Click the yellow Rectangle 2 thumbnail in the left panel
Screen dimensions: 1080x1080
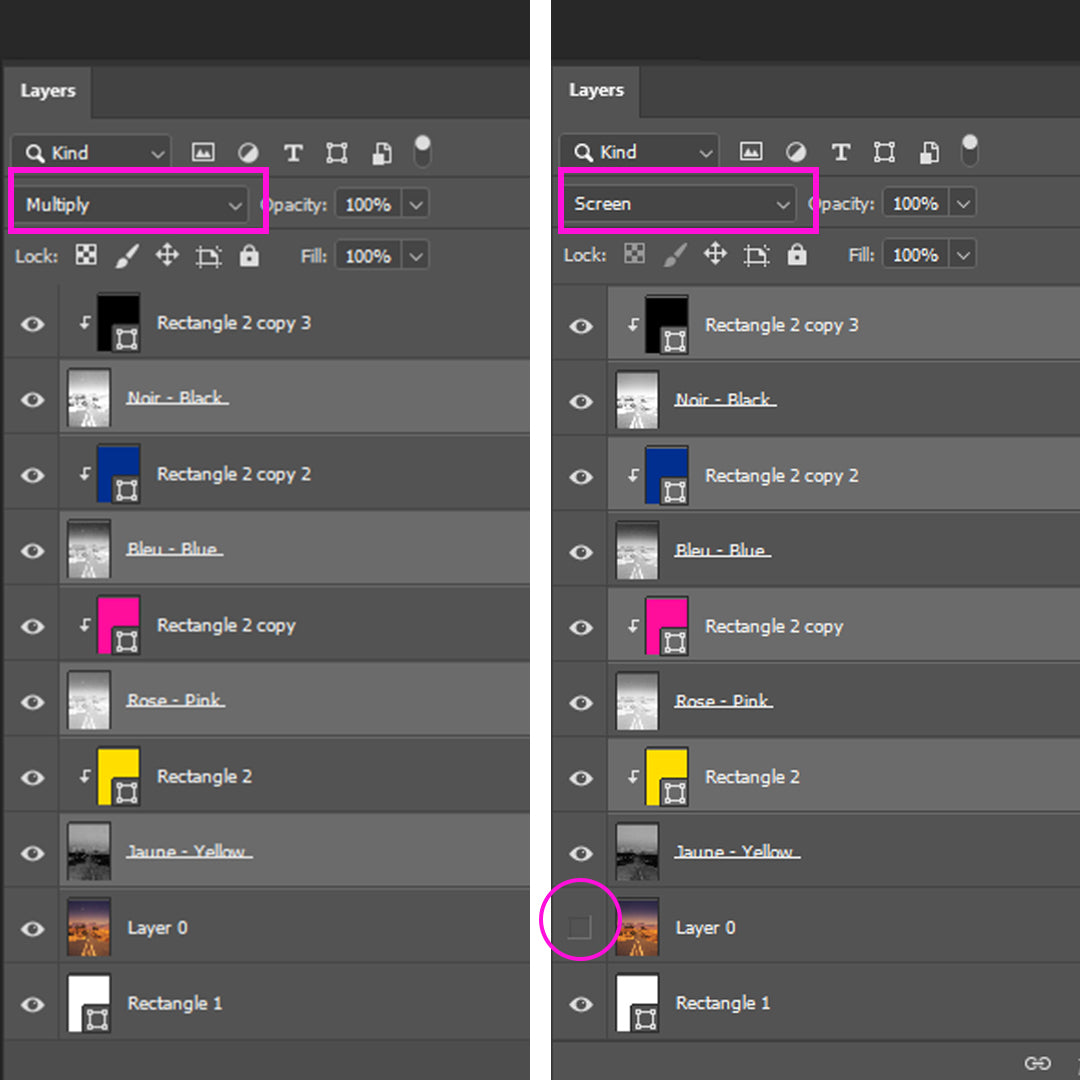[x=117, y=776]
